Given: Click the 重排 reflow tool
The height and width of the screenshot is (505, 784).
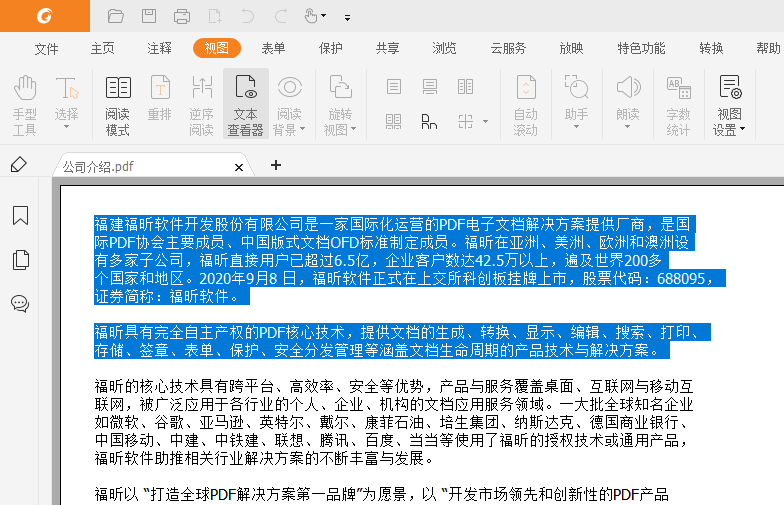Looking at the screenshot, I should tap(160, 99).
